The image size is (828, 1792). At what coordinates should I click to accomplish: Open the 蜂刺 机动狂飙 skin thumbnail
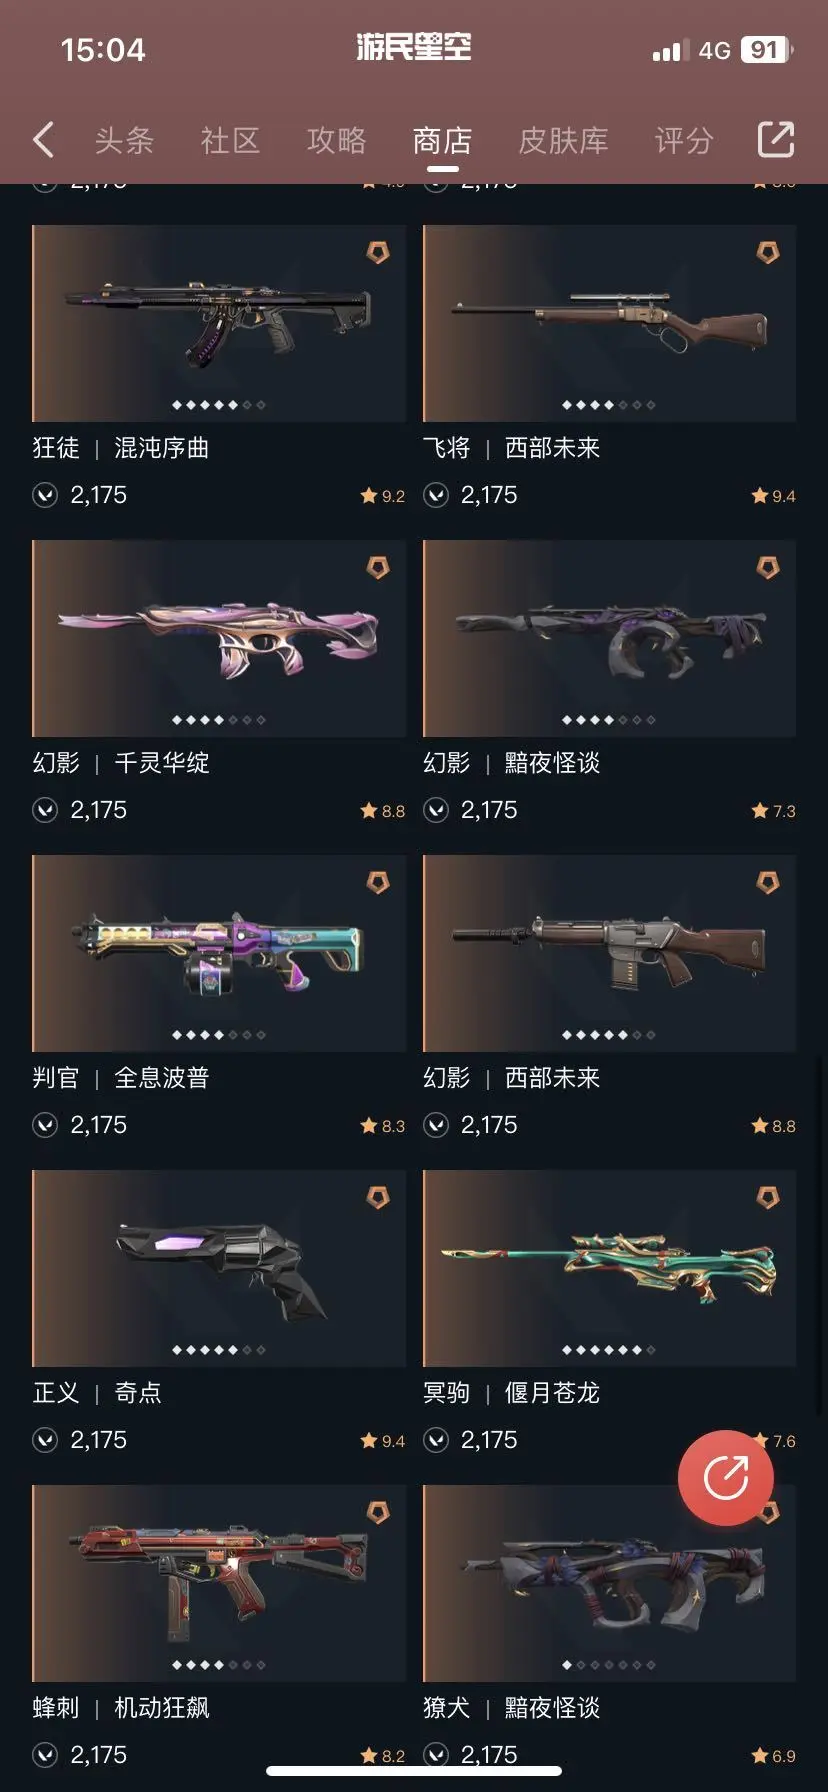coord(219,1583)
